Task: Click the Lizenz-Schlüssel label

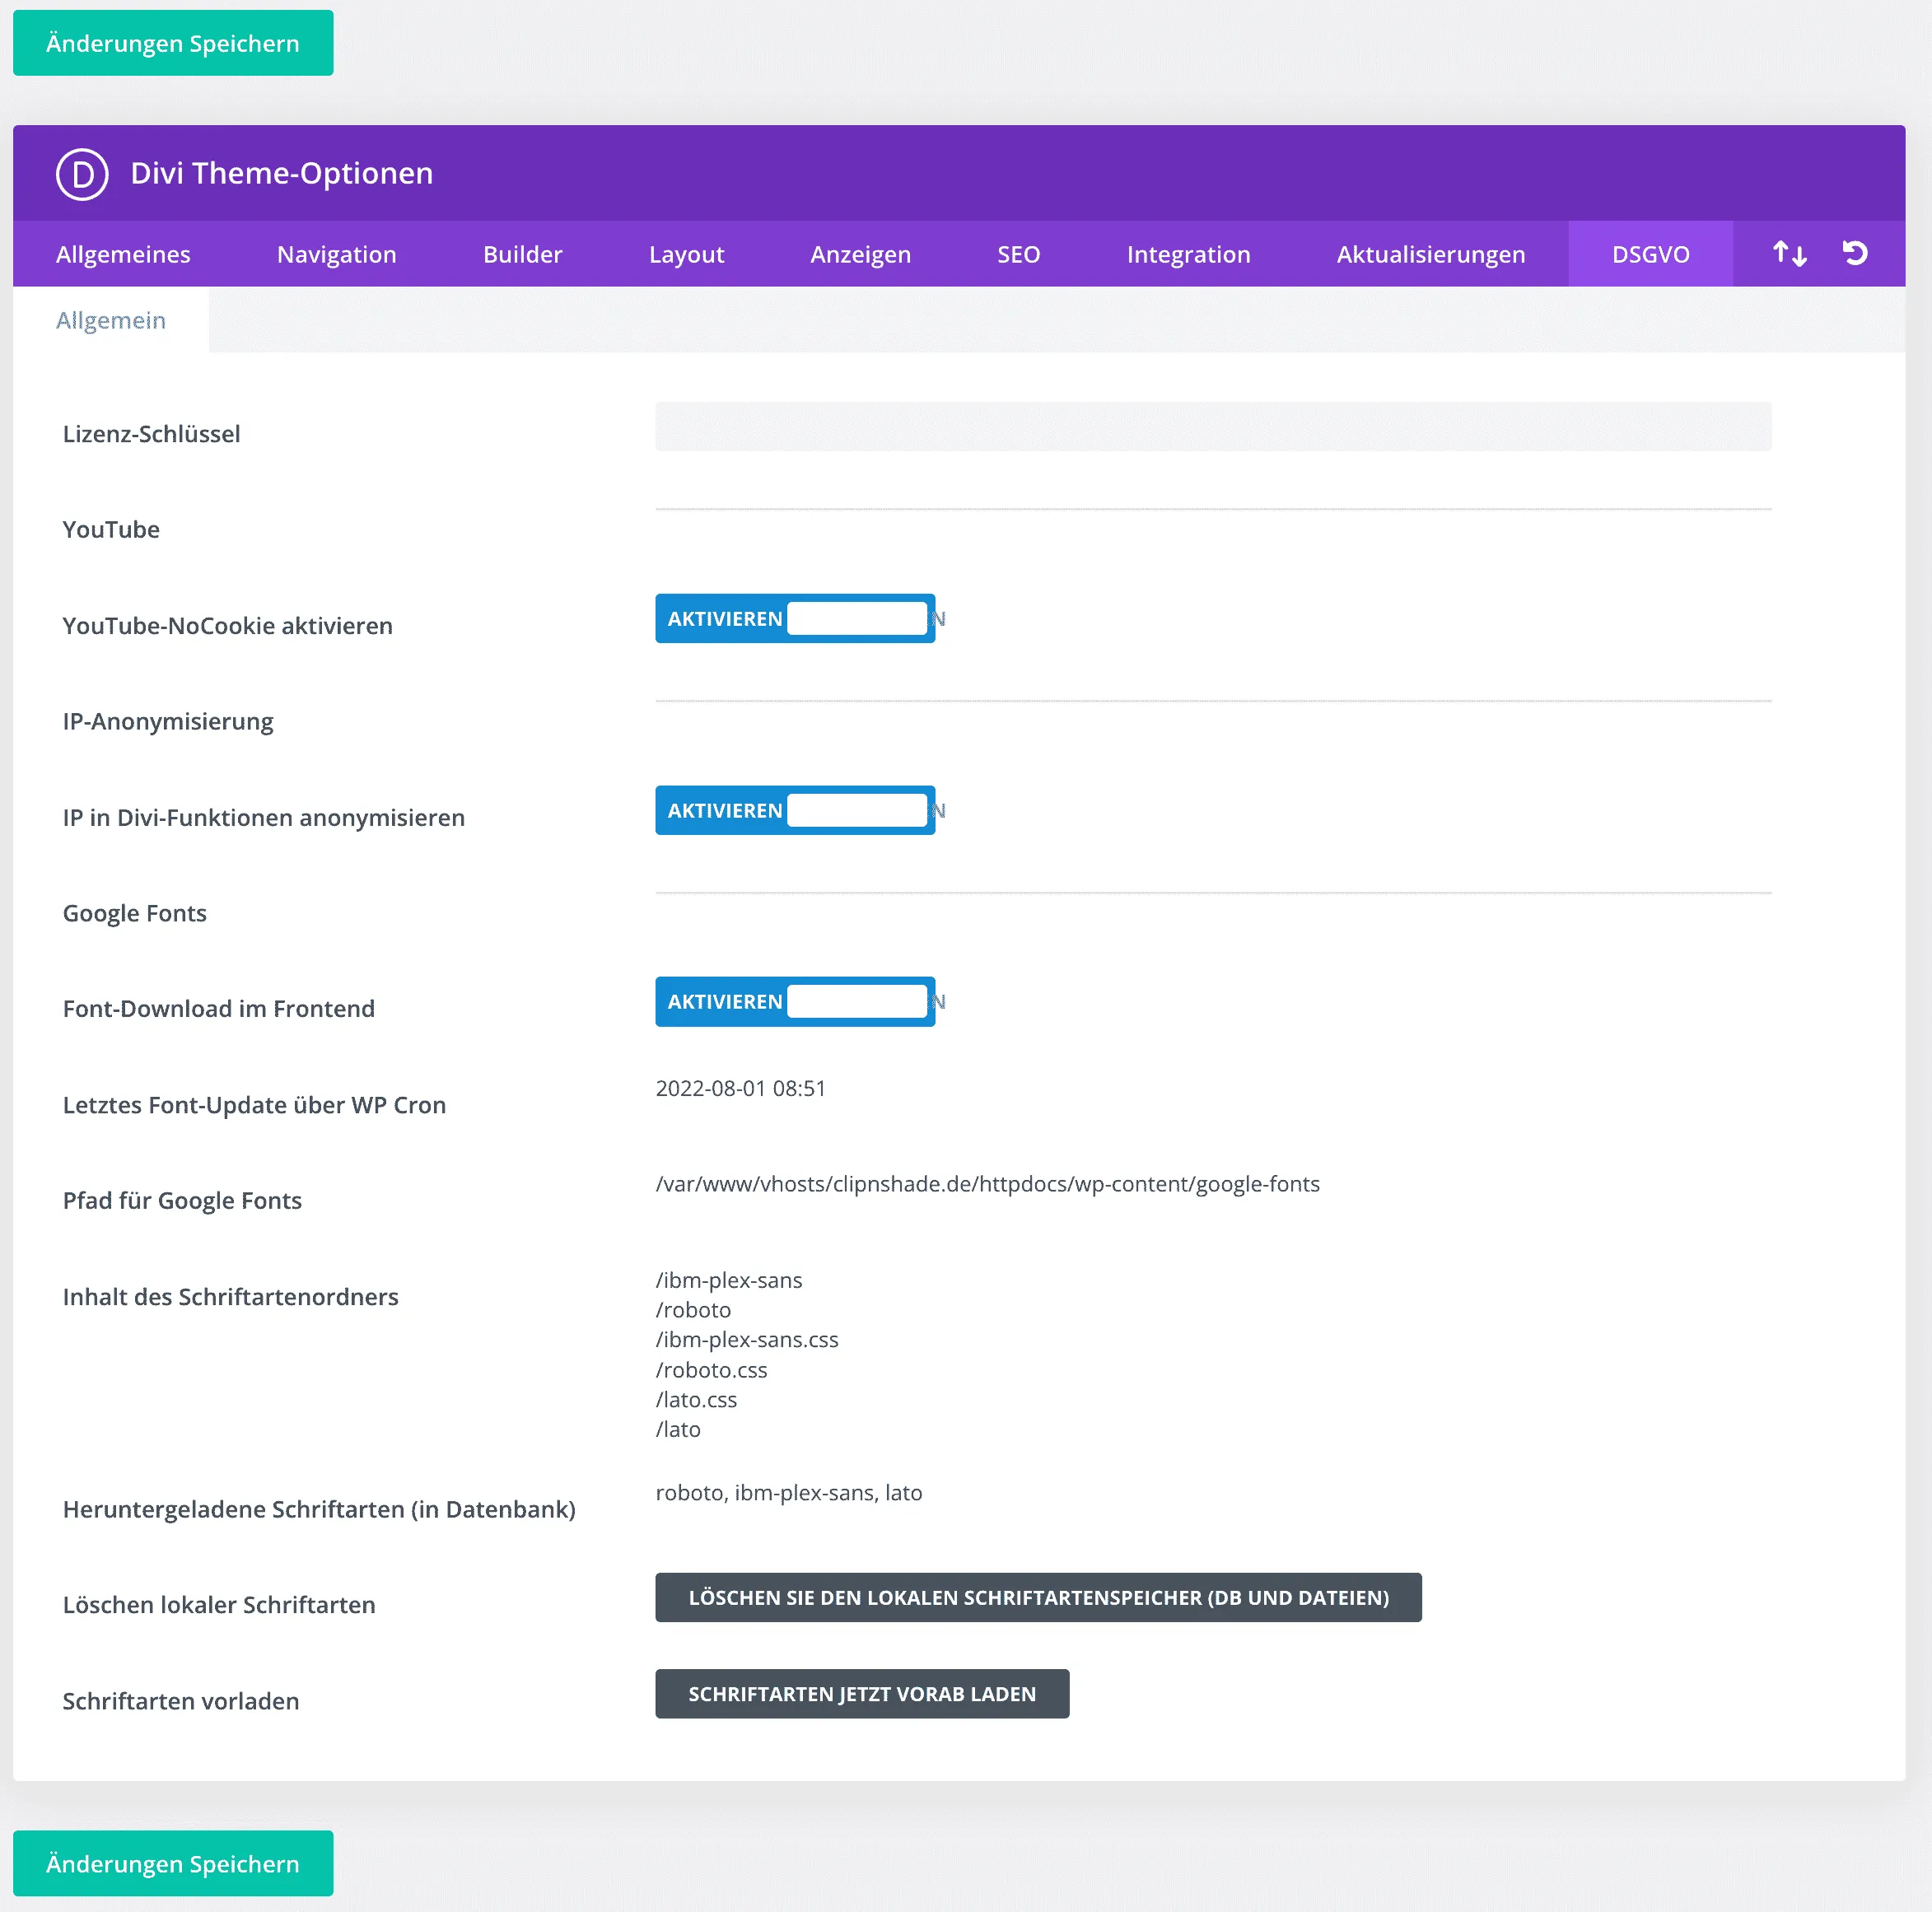Action: (152, 434)
